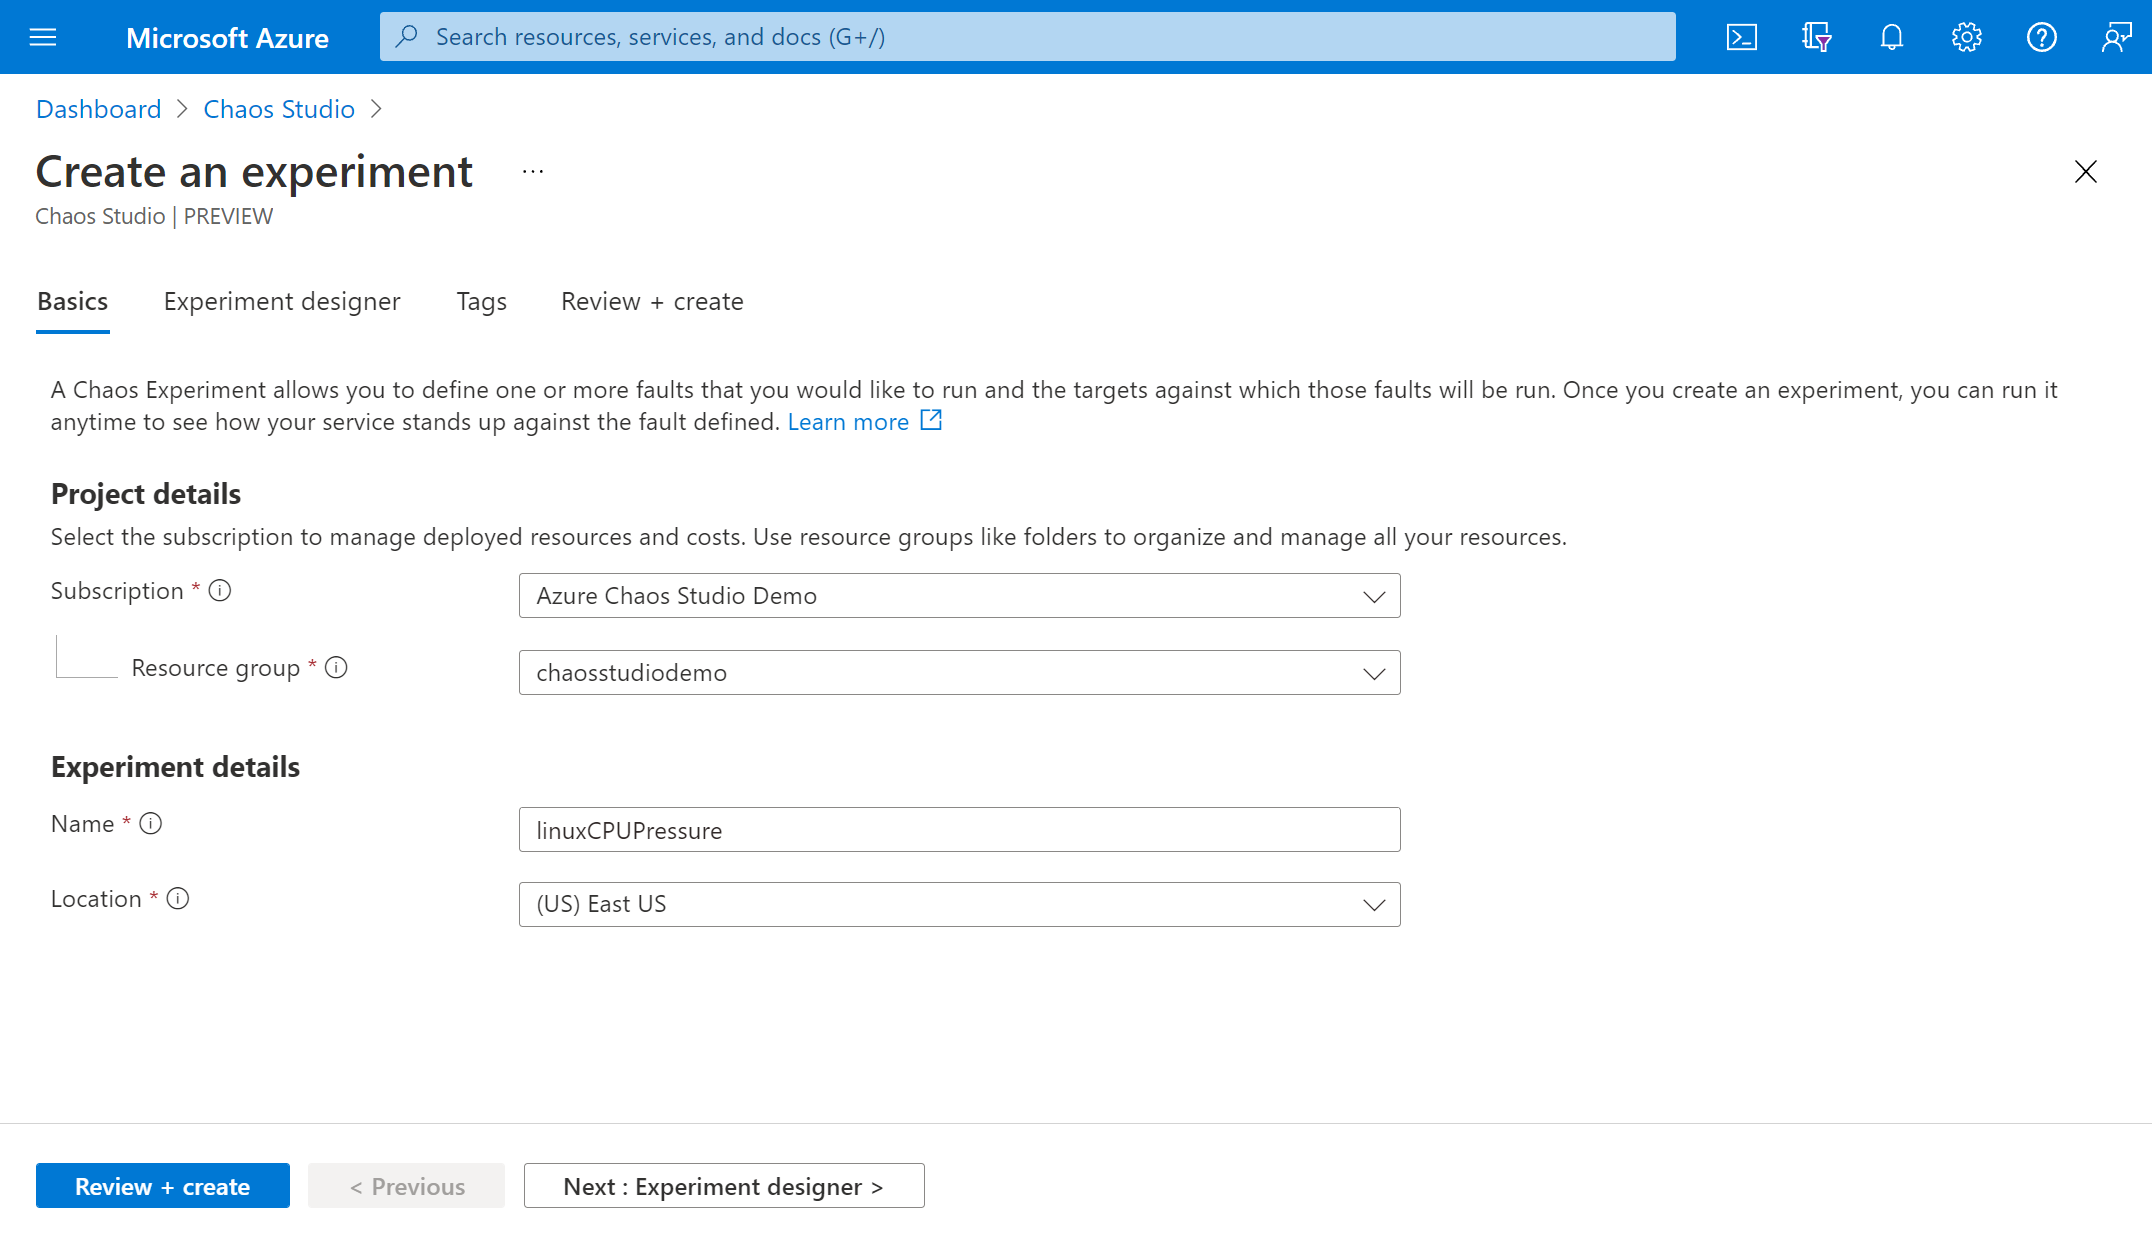
Task: Click the Help question mark icon
Action: click(2040, 37)
